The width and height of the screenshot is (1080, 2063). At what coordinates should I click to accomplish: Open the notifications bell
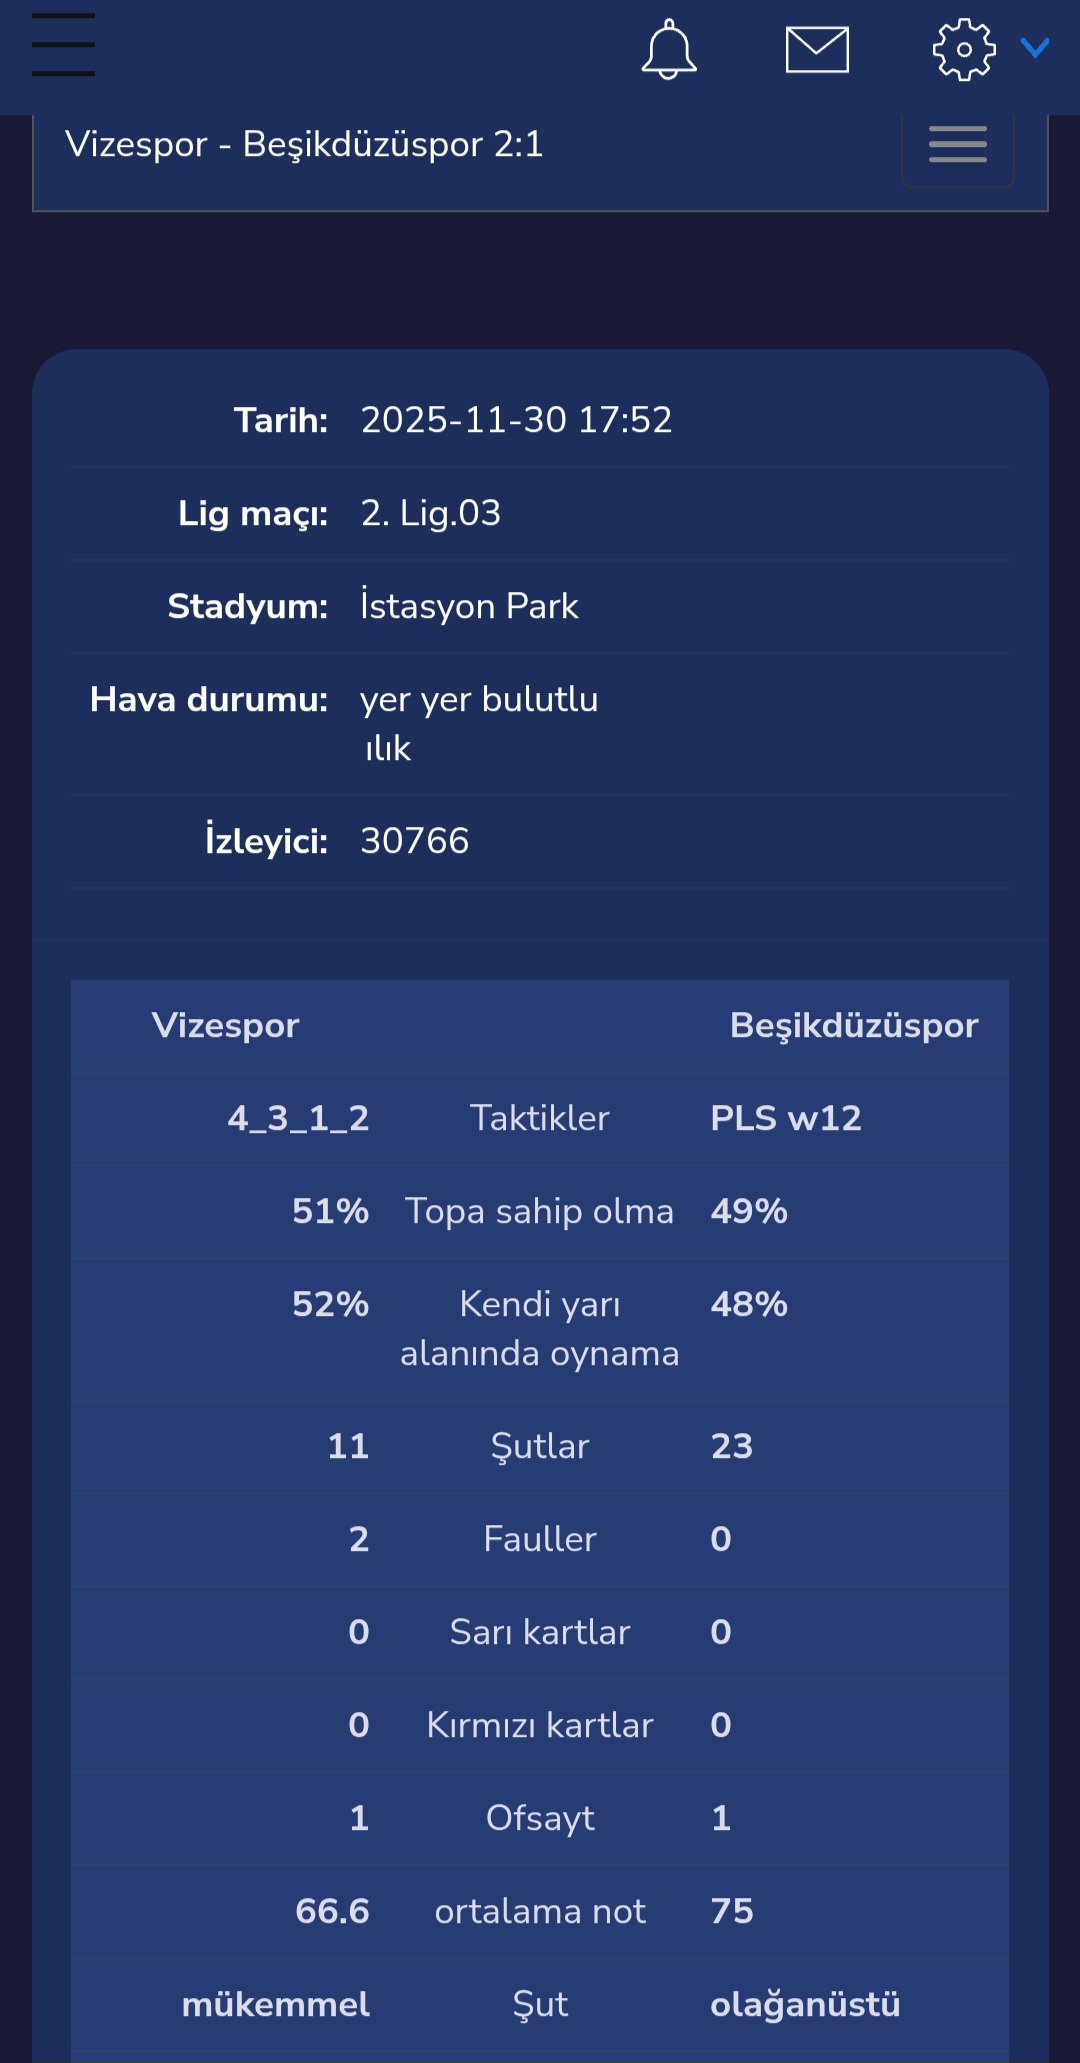pyautogui.click(x=669, y=49)
